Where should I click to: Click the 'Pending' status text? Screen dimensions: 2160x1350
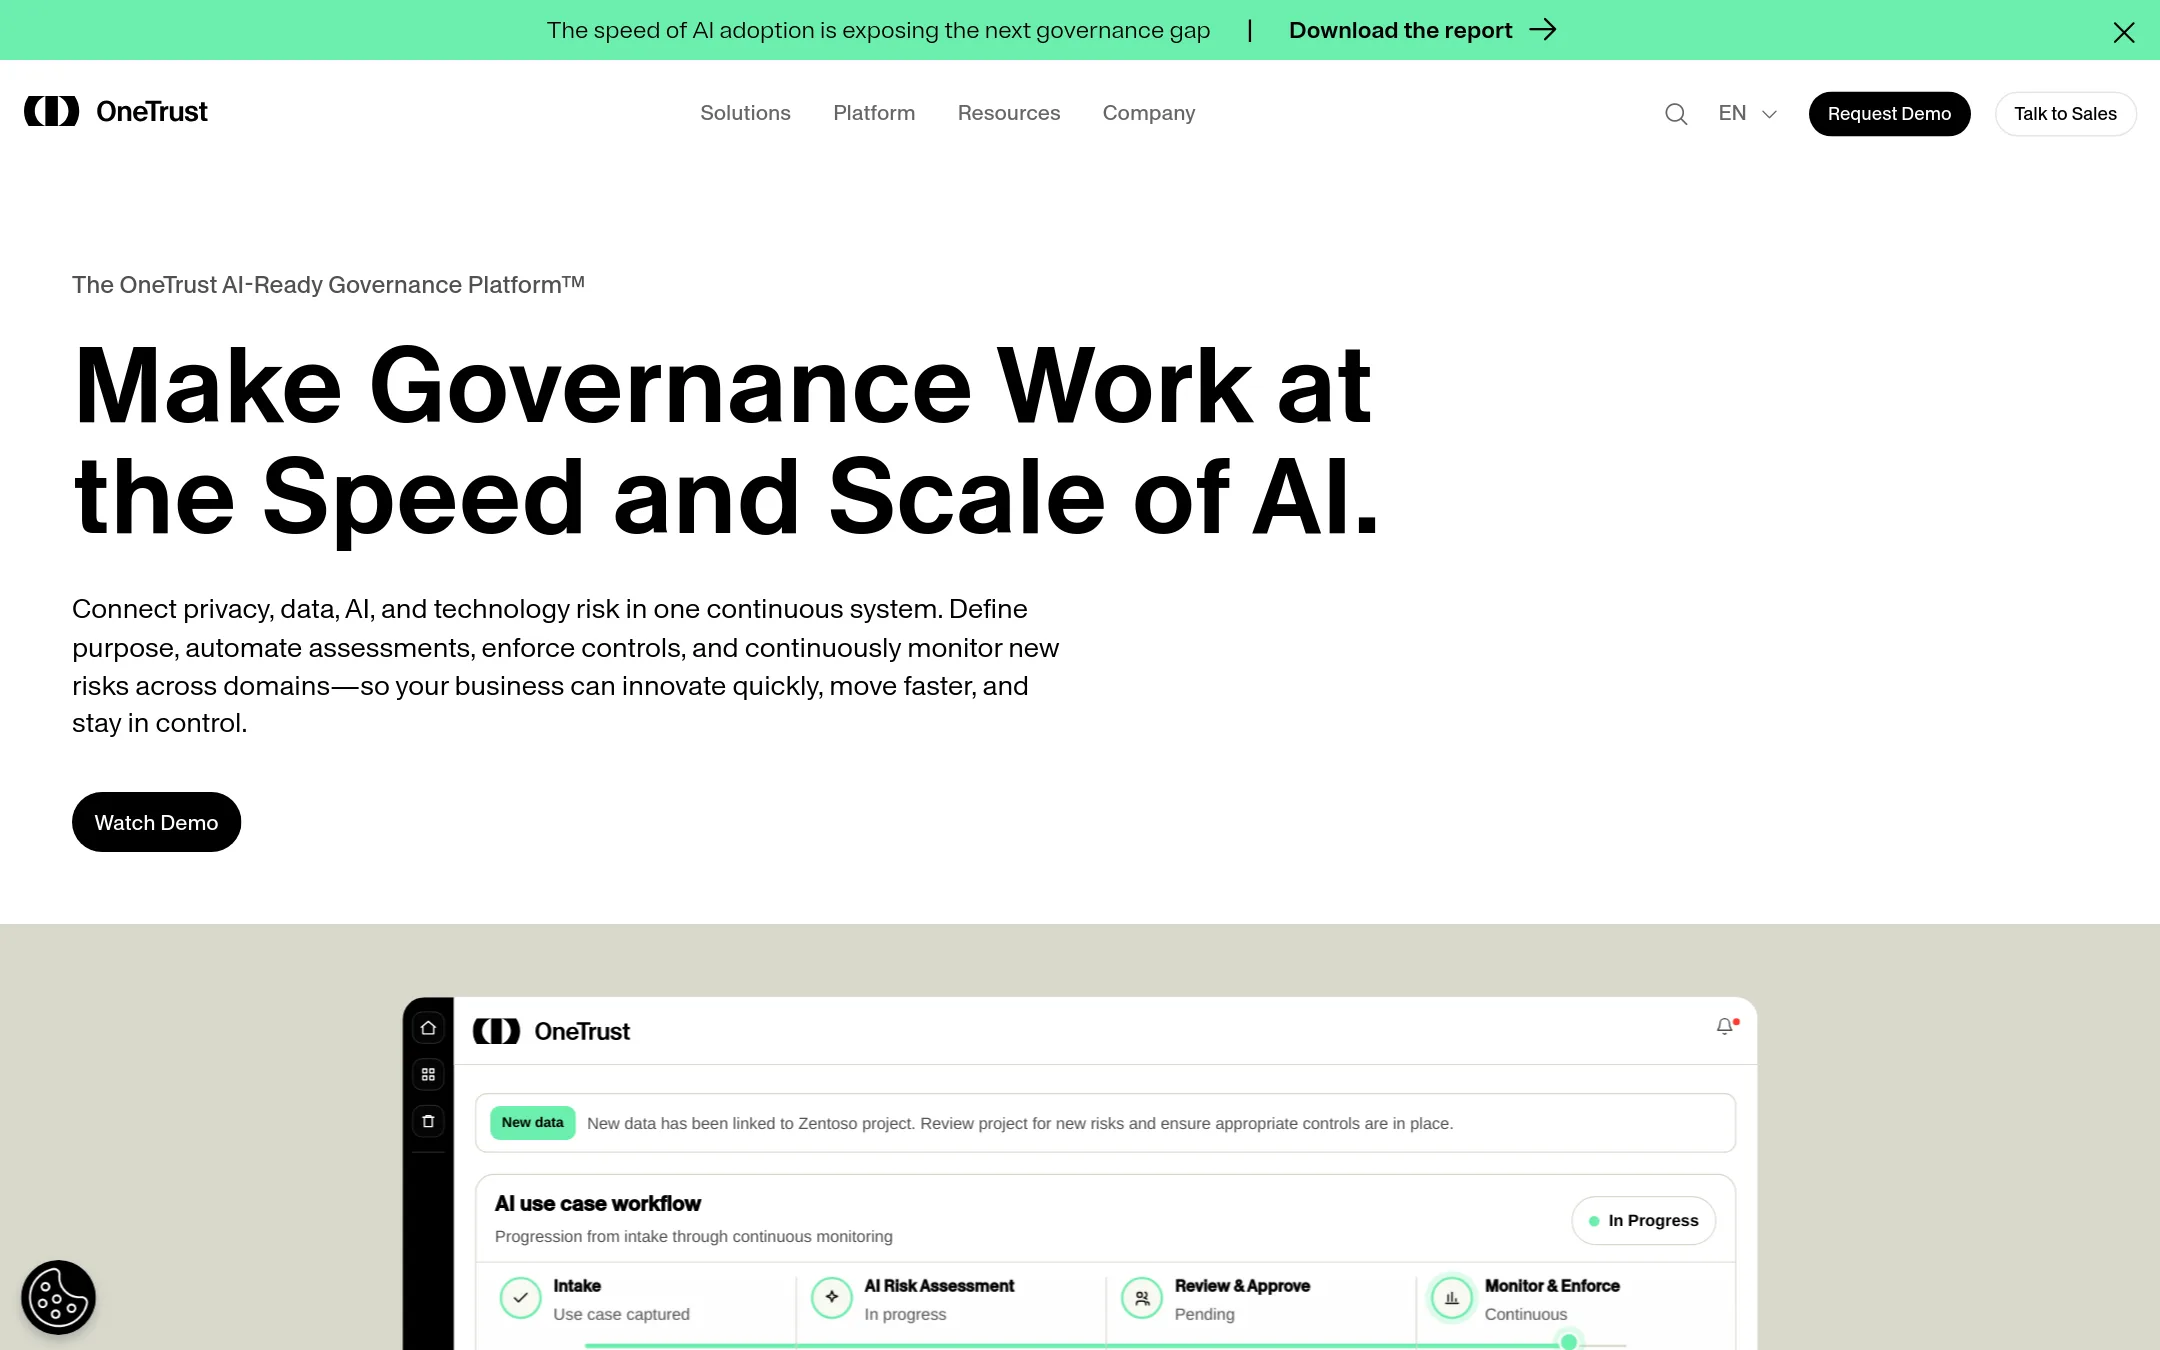click(x=1204, y=1314)
